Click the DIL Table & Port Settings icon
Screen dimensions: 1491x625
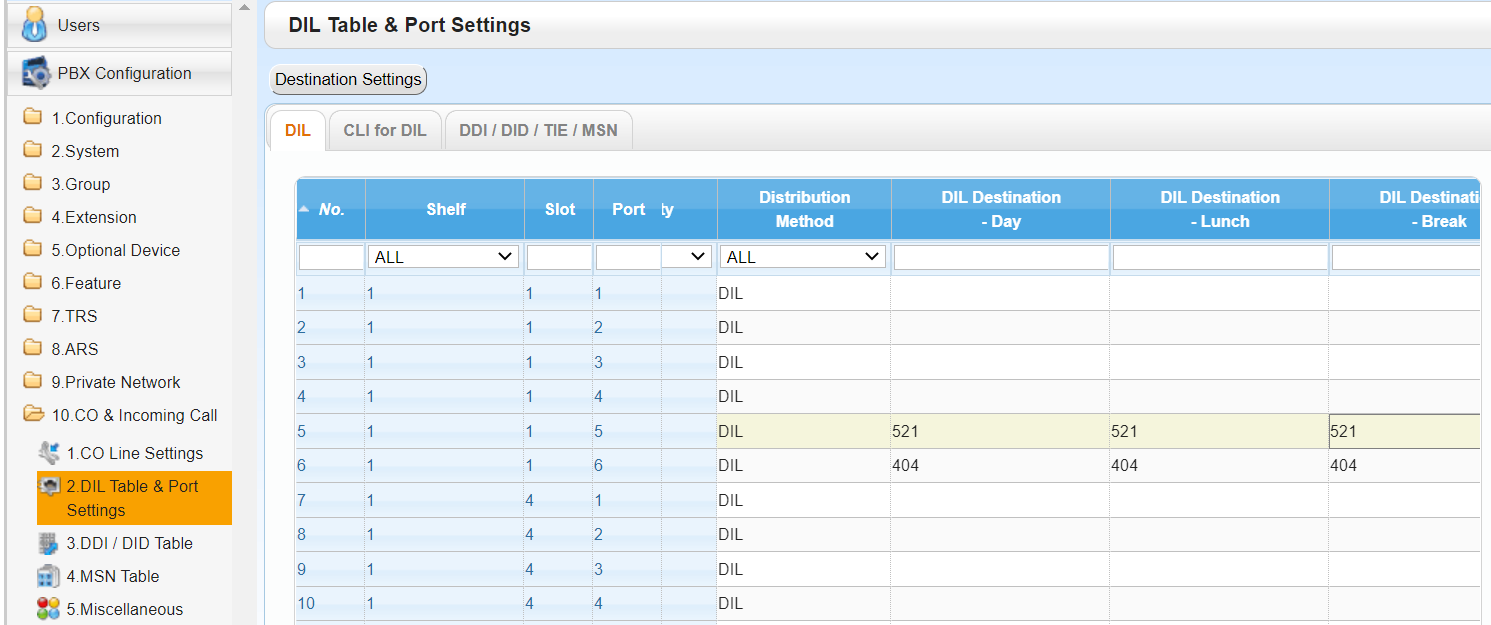48,487
